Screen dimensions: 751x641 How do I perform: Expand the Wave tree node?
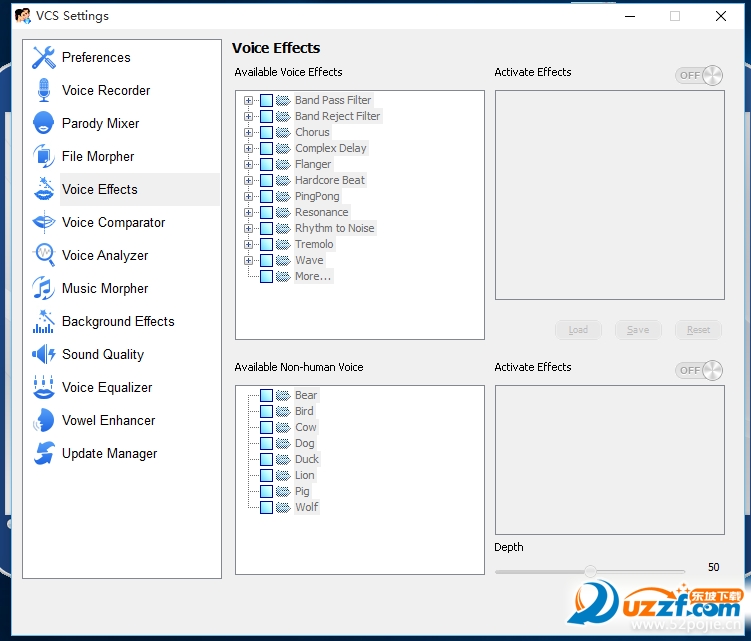coord(248,261)
